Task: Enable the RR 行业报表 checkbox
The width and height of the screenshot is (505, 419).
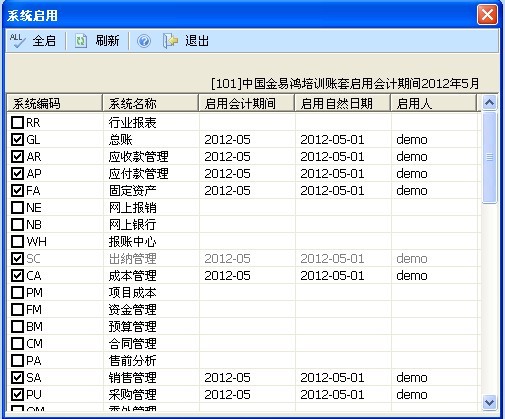Action: click(17, 123)
